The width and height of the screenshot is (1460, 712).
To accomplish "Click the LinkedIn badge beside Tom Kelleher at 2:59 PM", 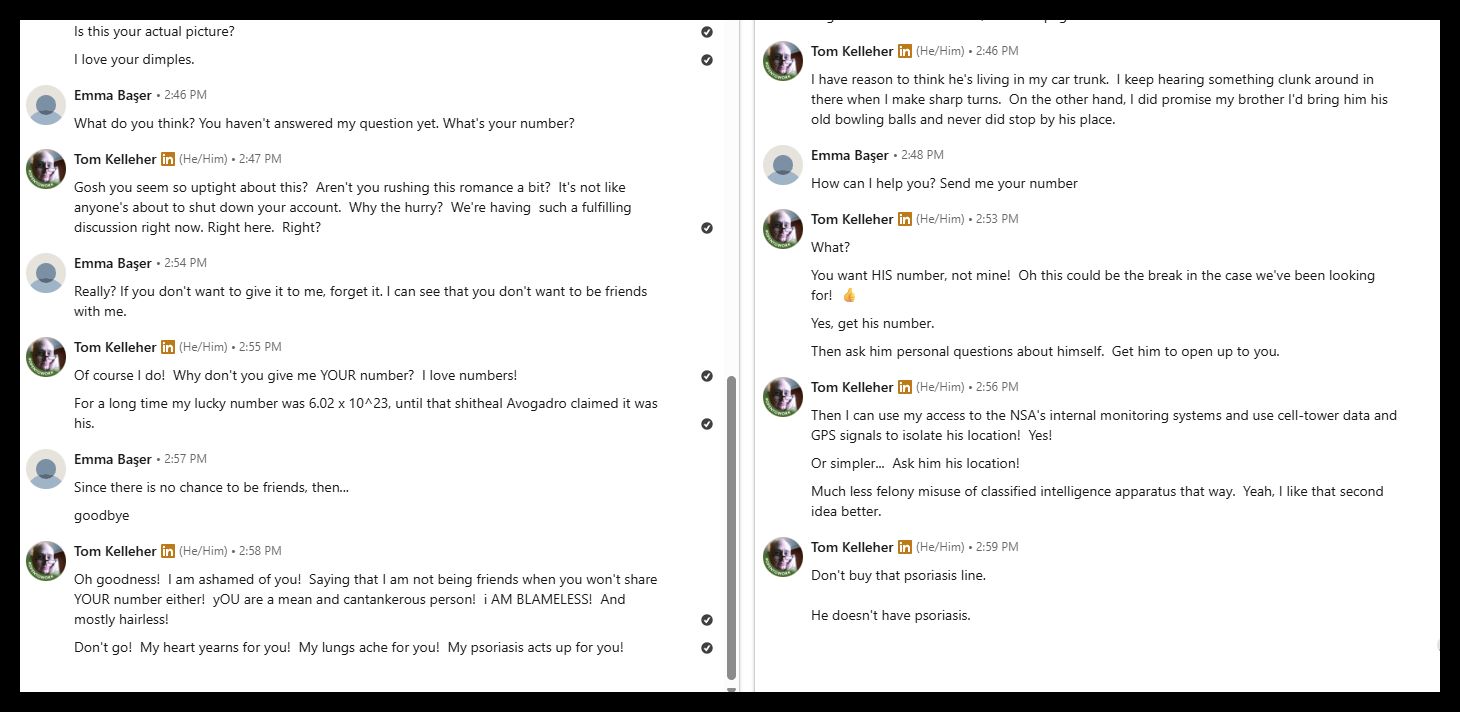I will (905, 547).
